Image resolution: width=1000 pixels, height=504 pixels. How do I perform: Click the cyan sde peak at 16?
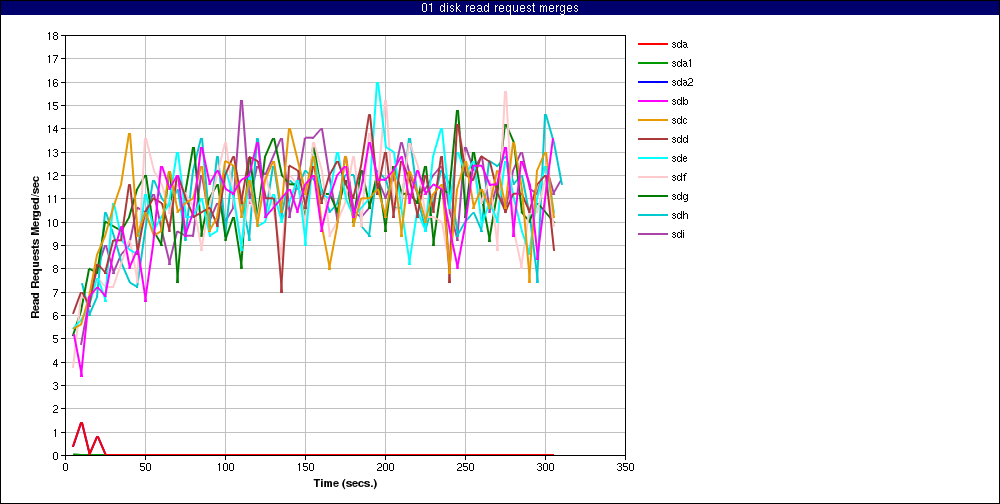(x=378, y=83)
